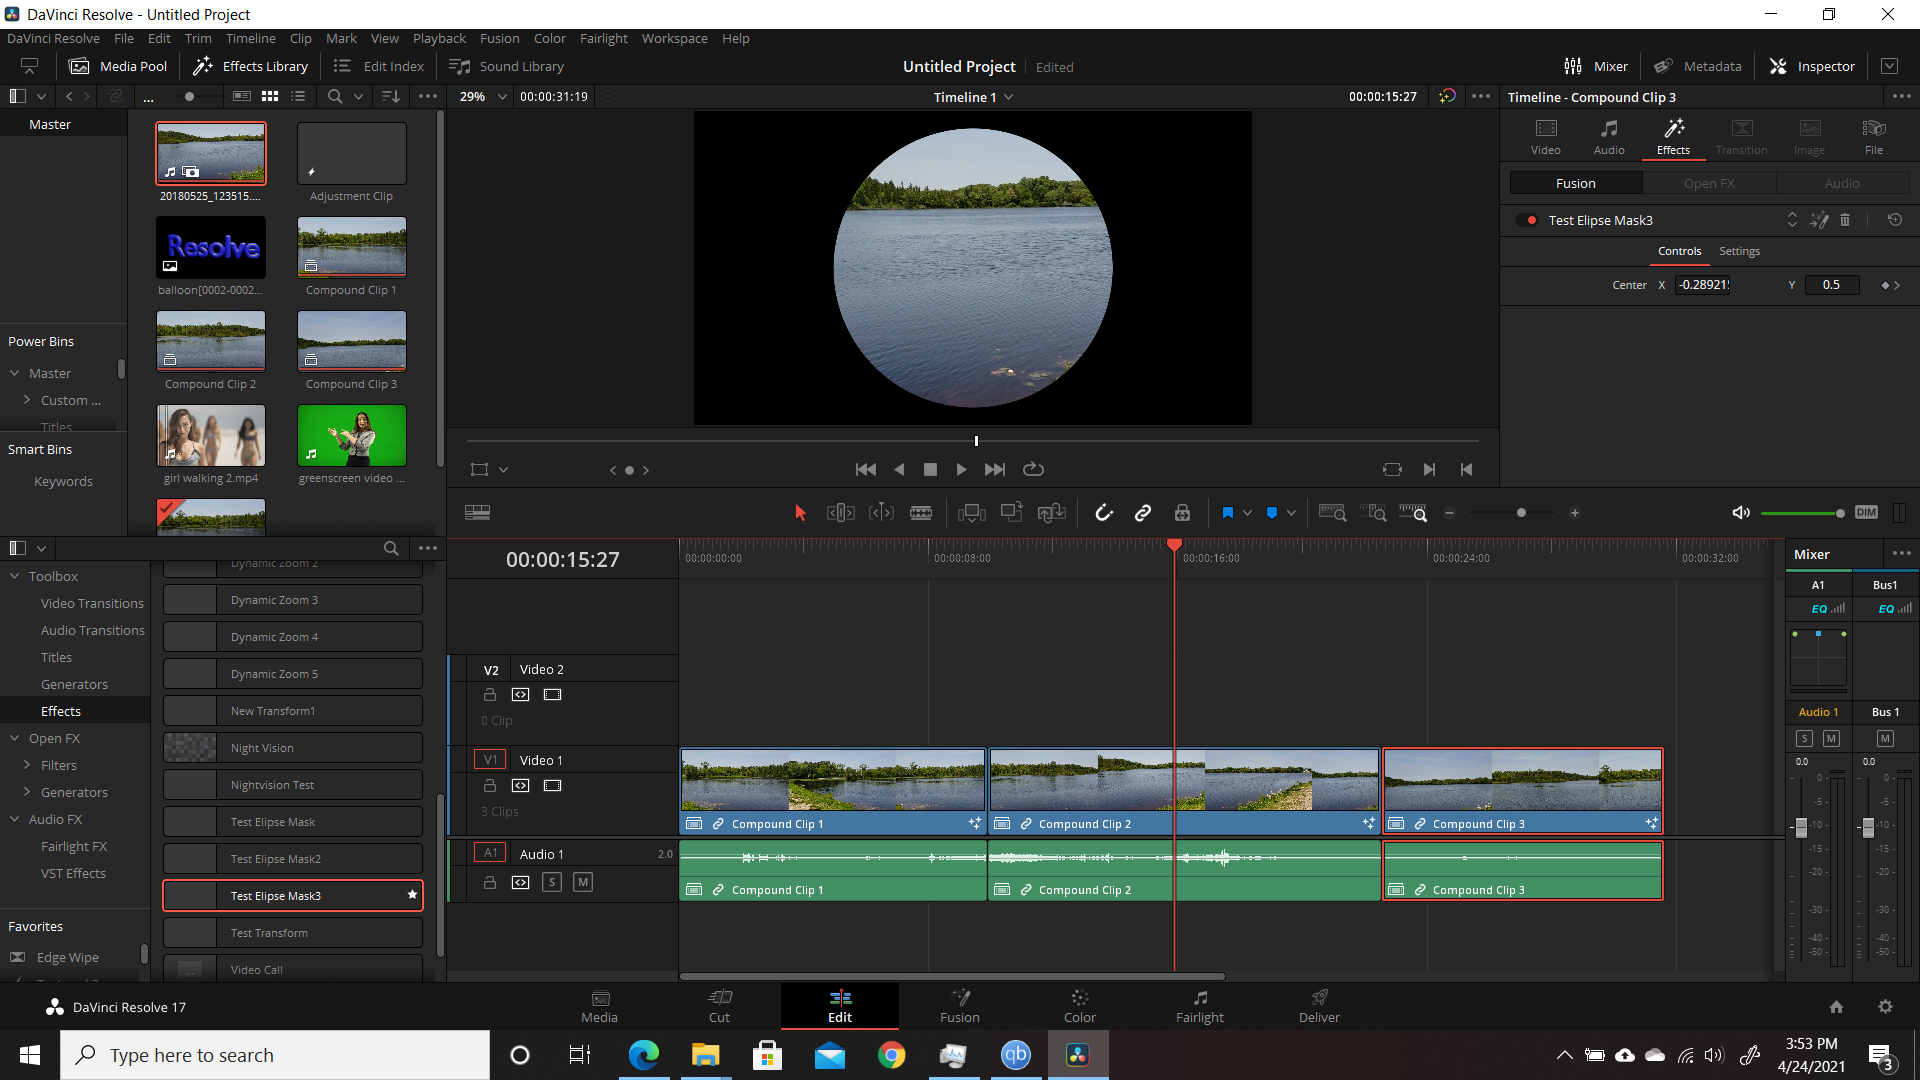1920x1080 pixels.
Task: Open Timeline View Options icon
Action: click(x=477, y=513)
